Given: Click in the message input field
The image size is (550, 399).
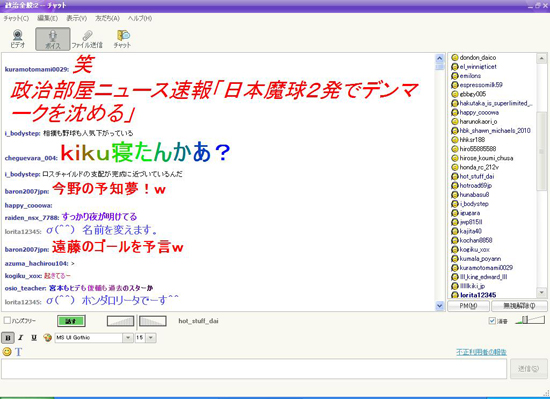Looking at the screenshot, I should pyautogui.click(x=254, y=368).
